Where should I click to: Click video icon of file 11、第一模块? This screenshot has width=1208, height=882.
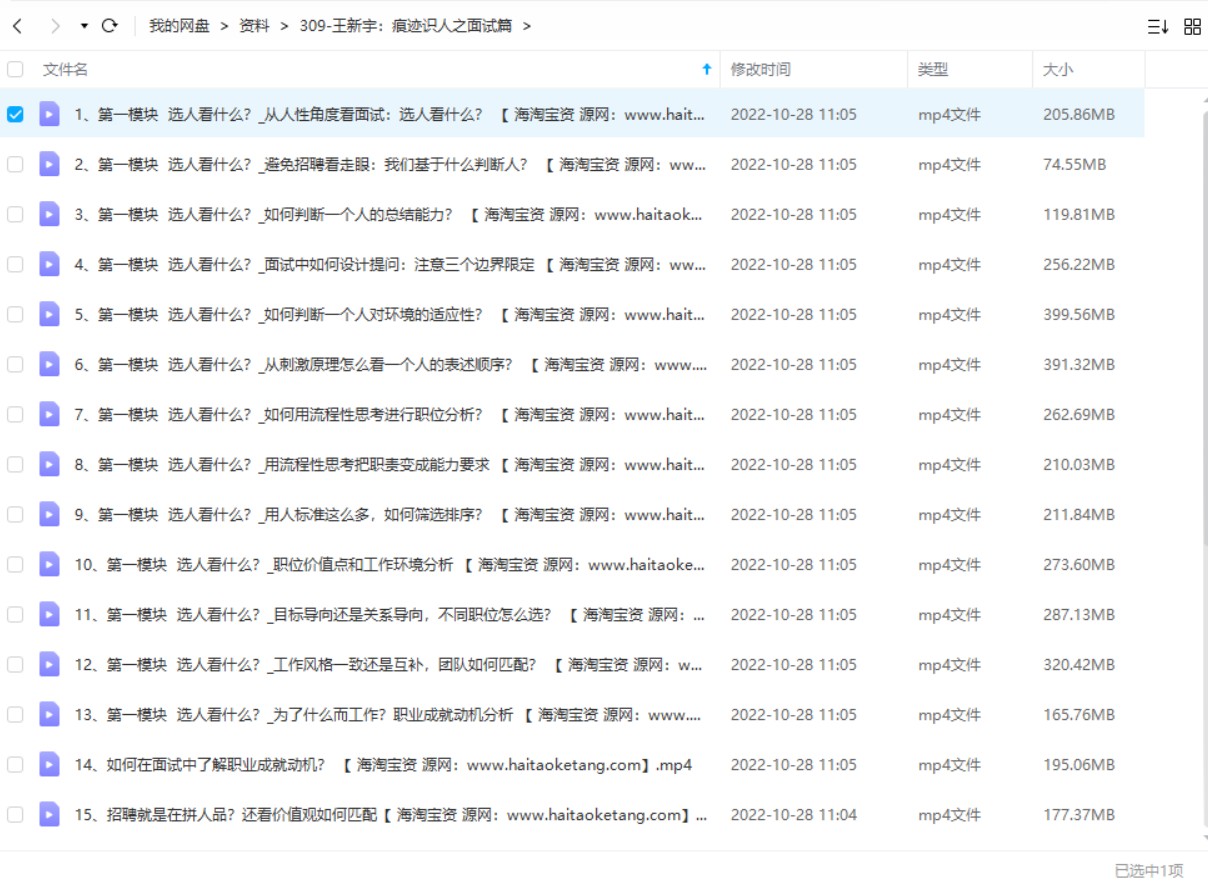[x=49, y=614]
